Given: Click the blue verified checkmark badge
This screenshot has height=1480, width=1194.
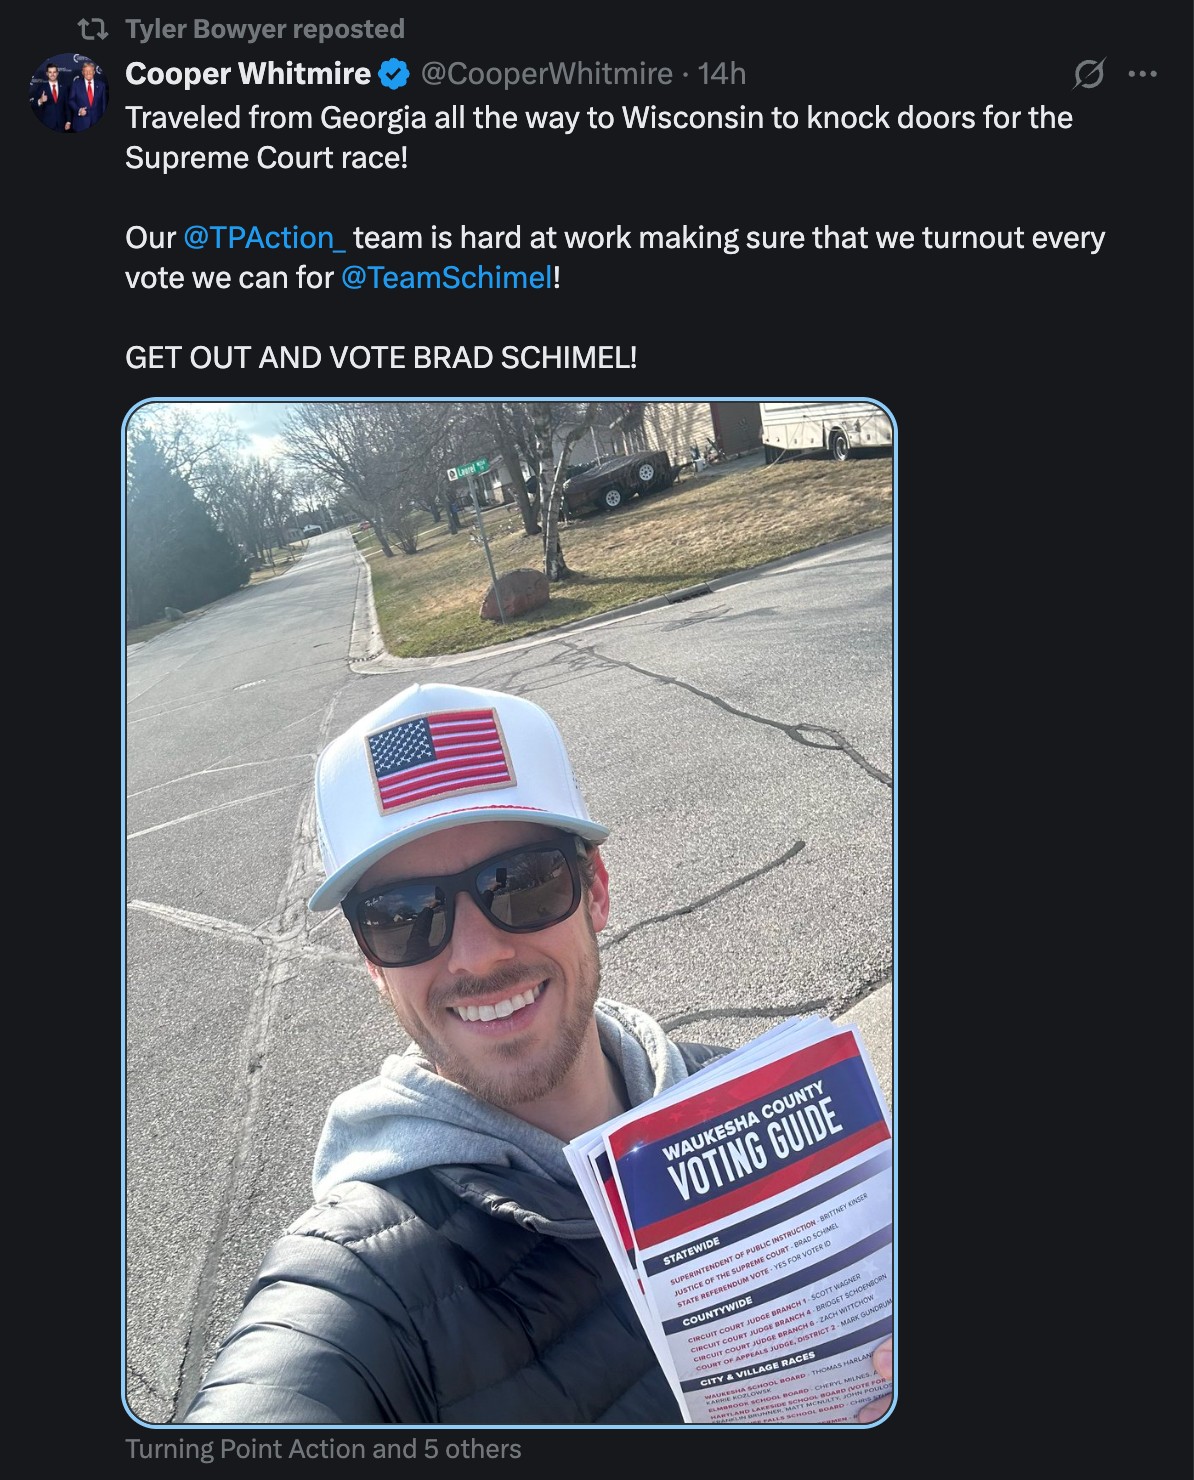Looking at the screenshot, I should [395, 74].
